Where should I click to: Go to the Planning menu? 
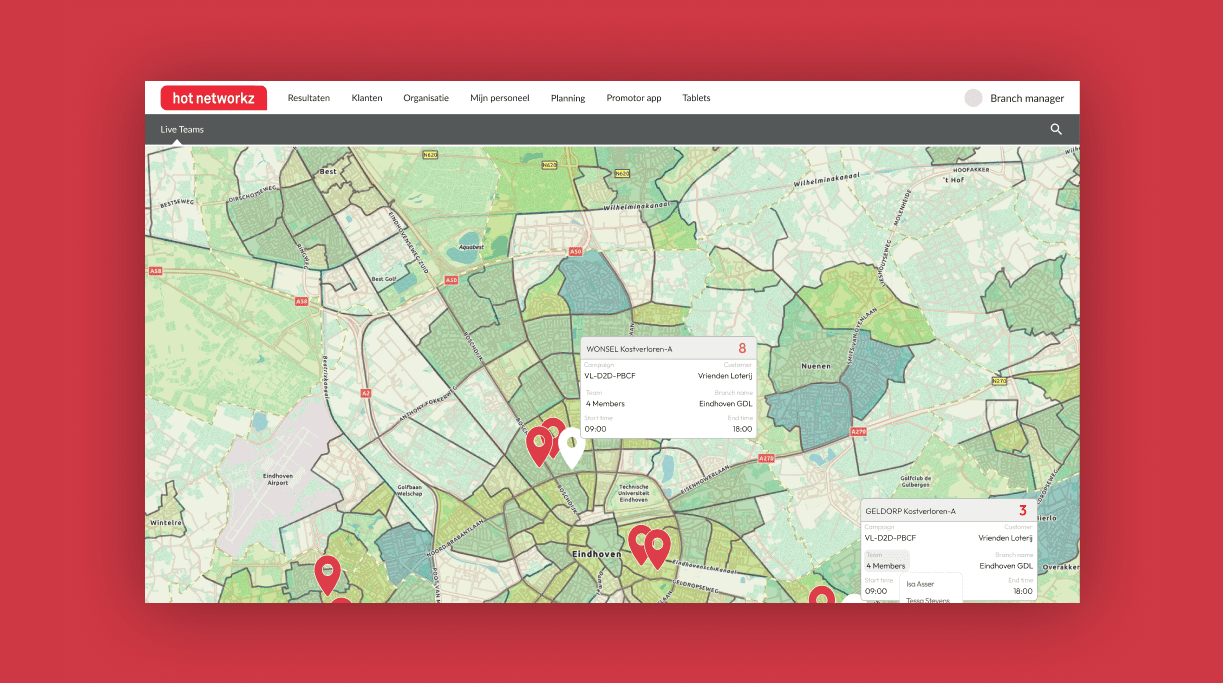coord(568,98)
